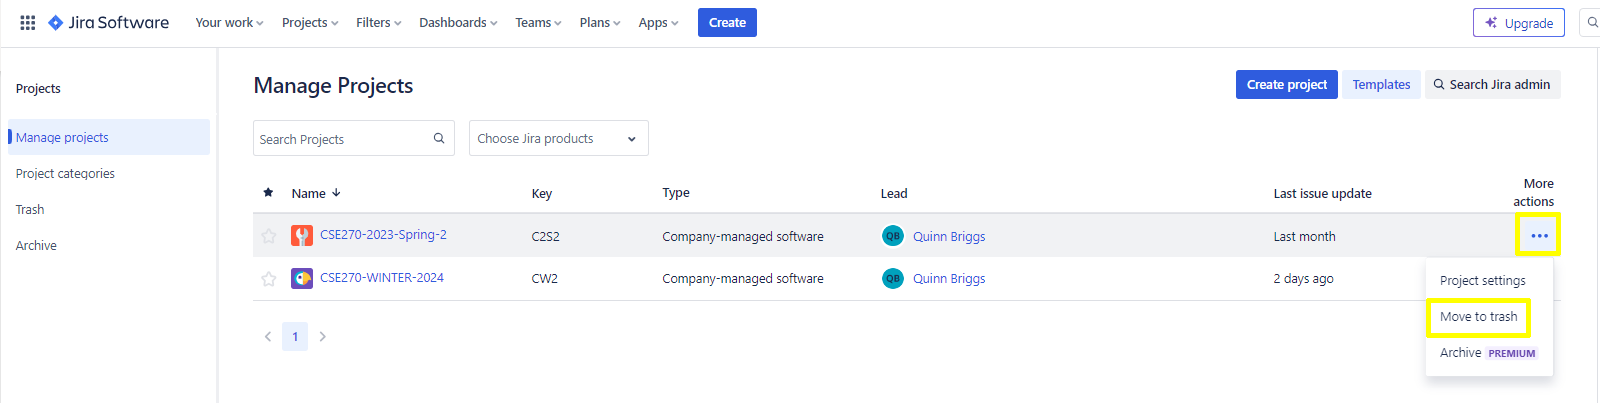Click the Create project button

pyautogui.click(x=1286, y=85)
